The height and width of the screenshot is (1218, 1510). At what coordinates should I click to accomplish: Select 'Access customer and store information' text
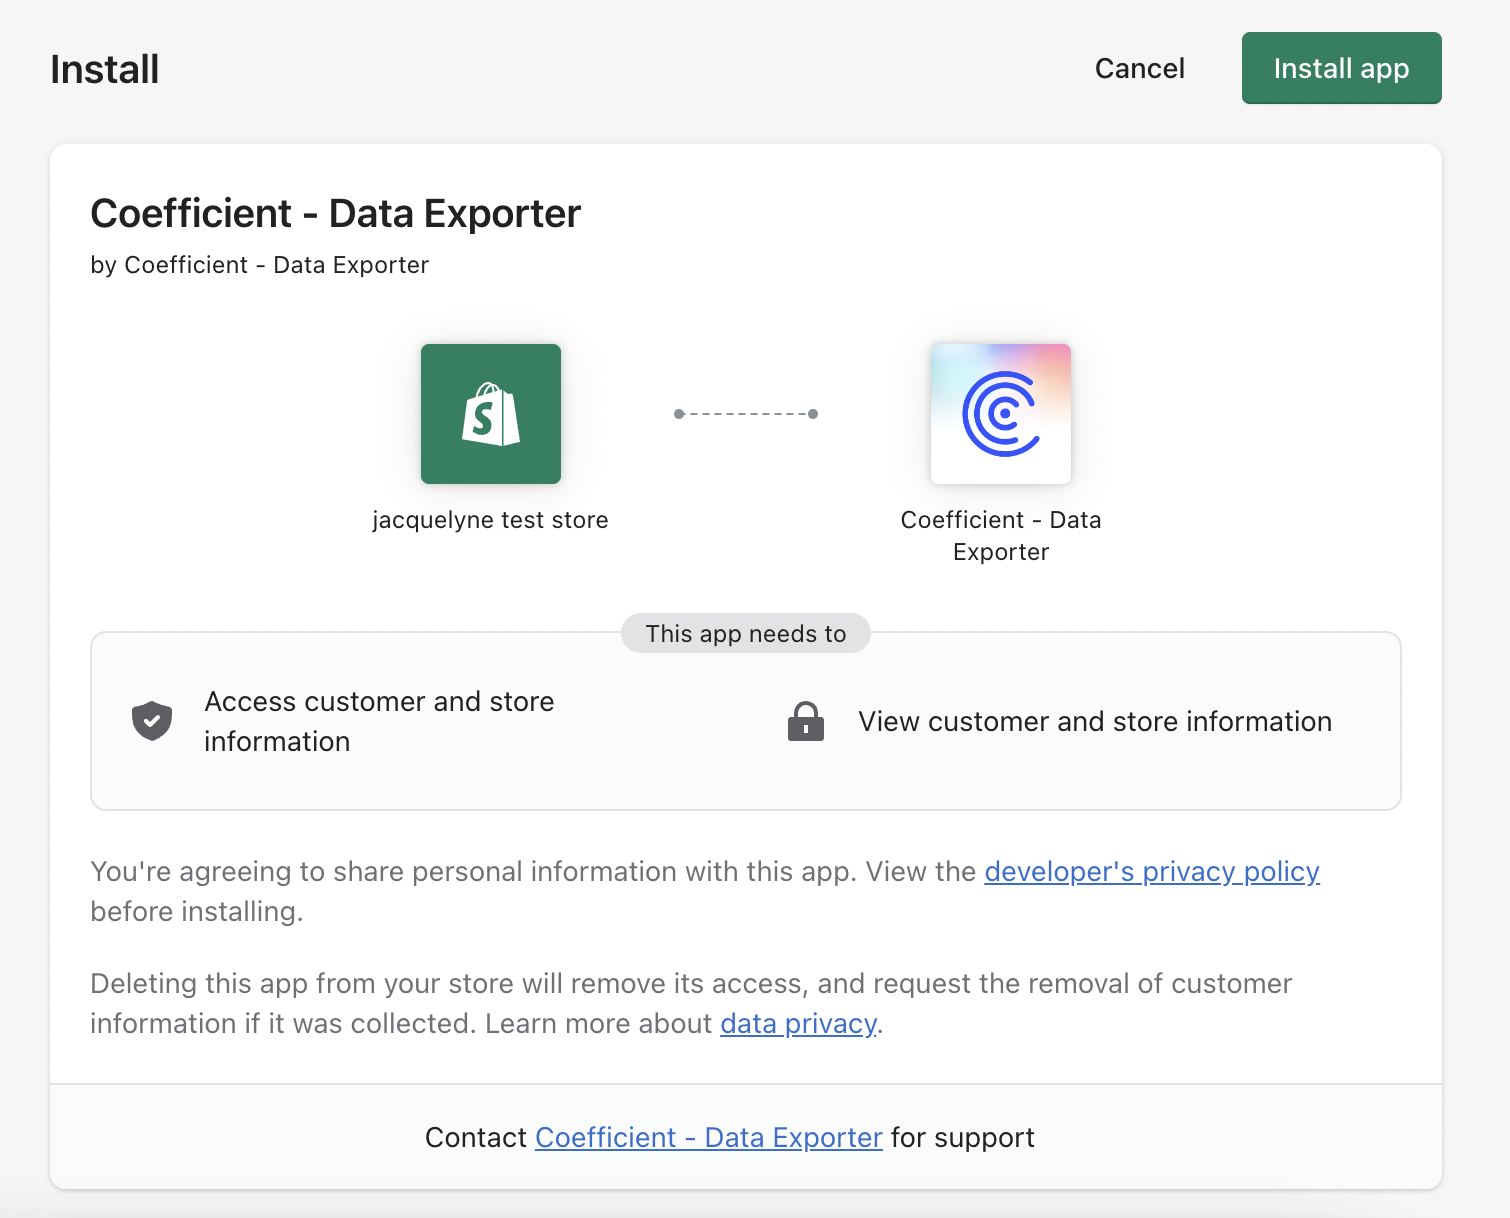(378, 721)
